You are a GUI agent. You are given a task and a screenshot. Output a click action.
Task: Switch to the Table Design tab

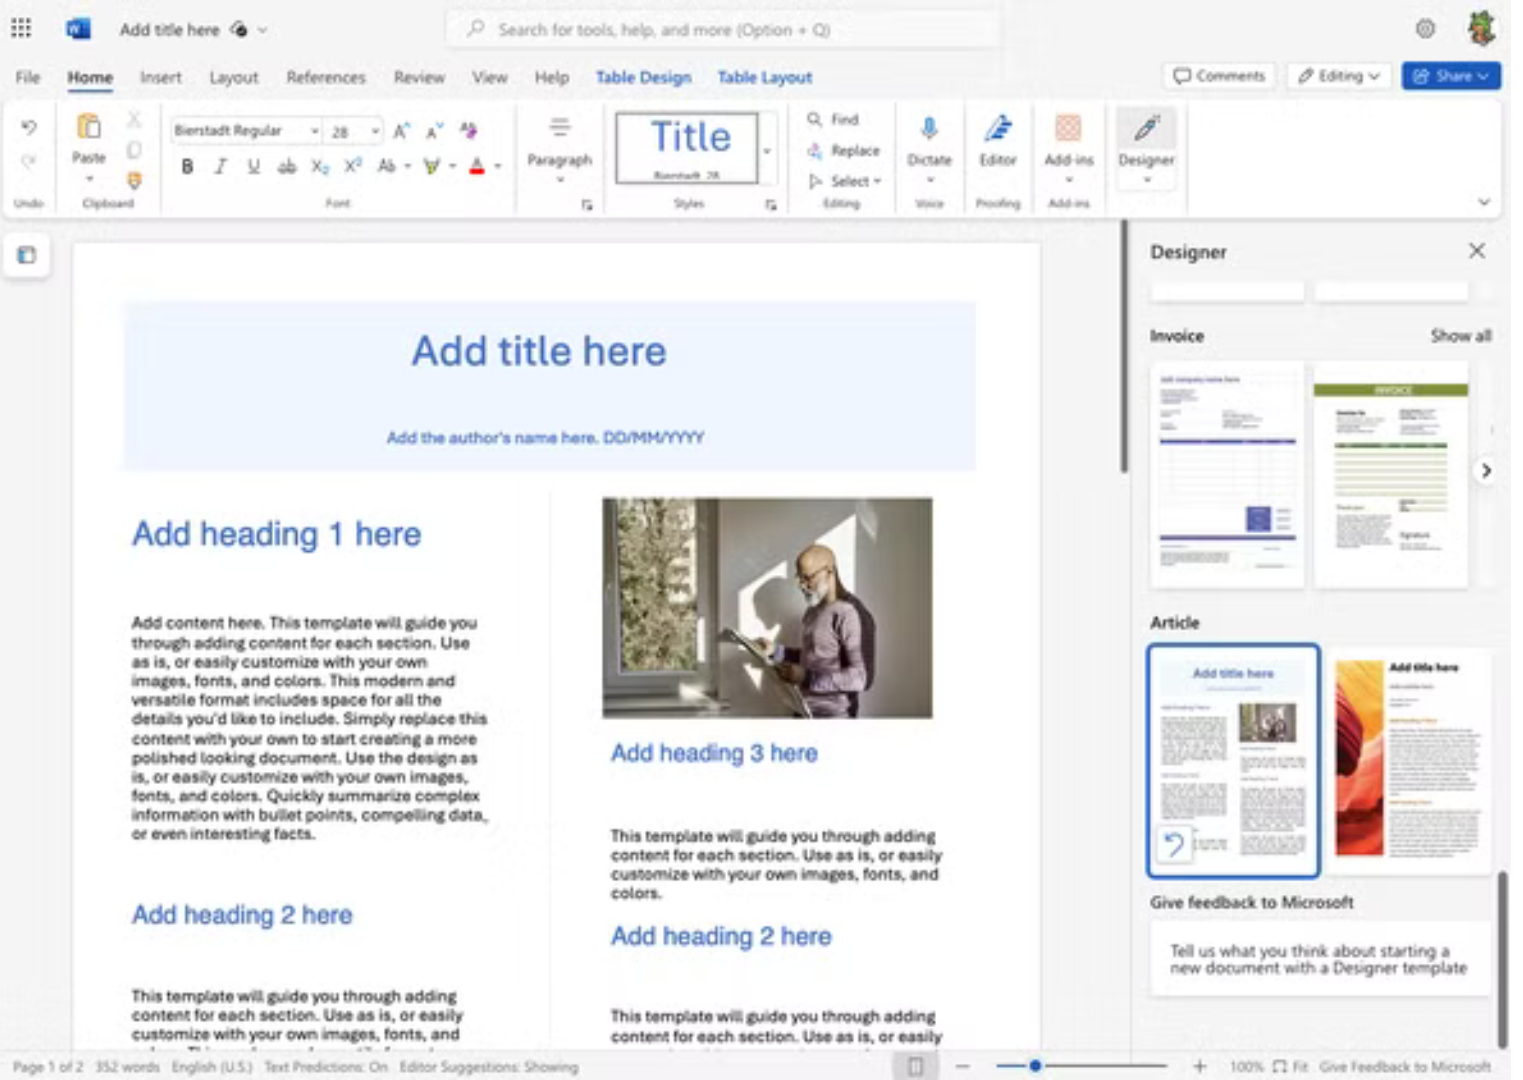(643, 77)
